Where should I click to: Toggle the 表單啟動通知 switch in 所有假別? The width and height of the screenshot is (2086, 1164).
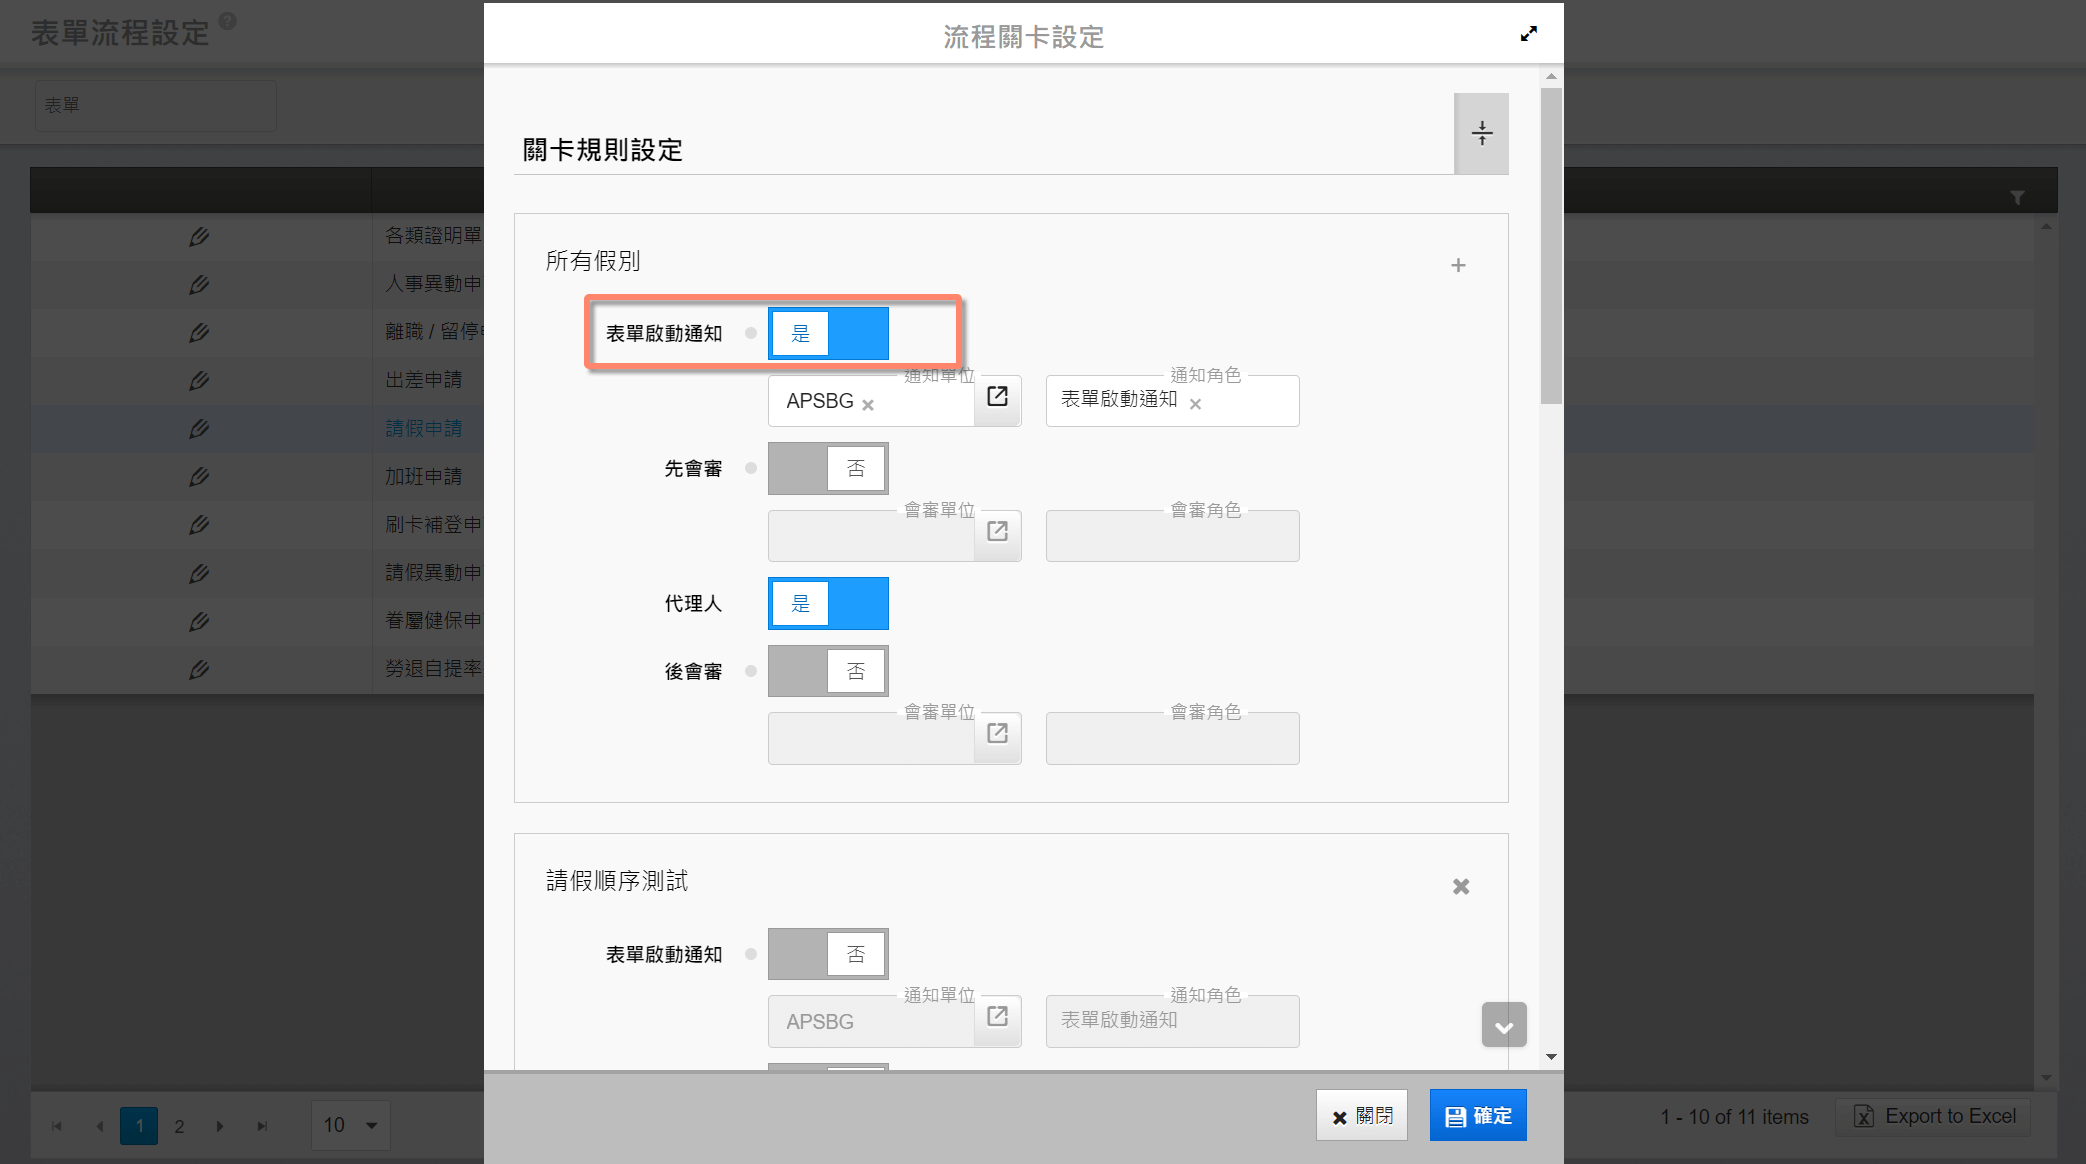click(828, 334)
